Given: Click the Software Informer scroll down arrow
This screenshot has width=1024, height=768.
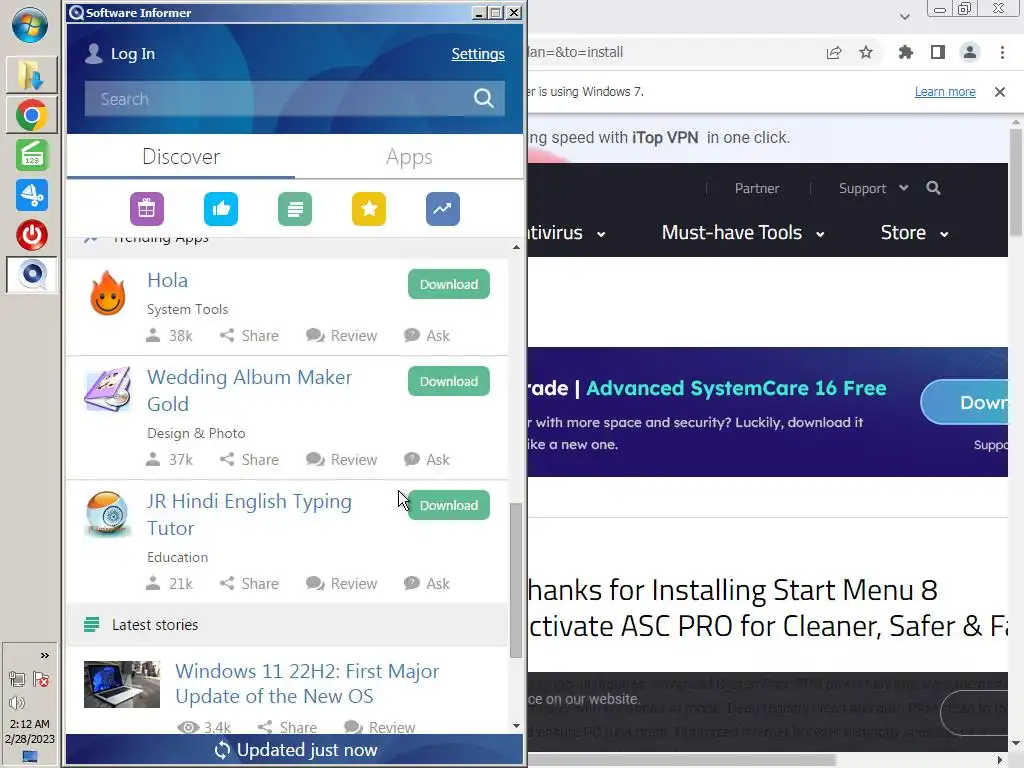Looking at the screenshot, I should pyautogui.click(x=516, y=726).
